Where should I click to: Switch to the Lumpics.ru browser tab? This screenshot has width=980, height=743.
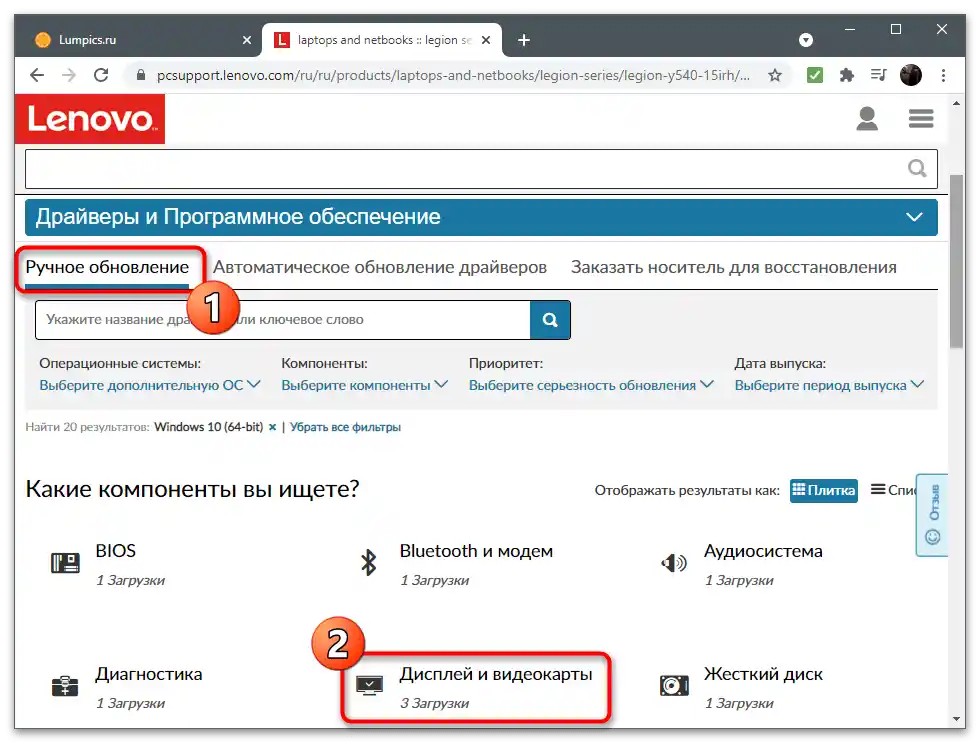point(138,40)
